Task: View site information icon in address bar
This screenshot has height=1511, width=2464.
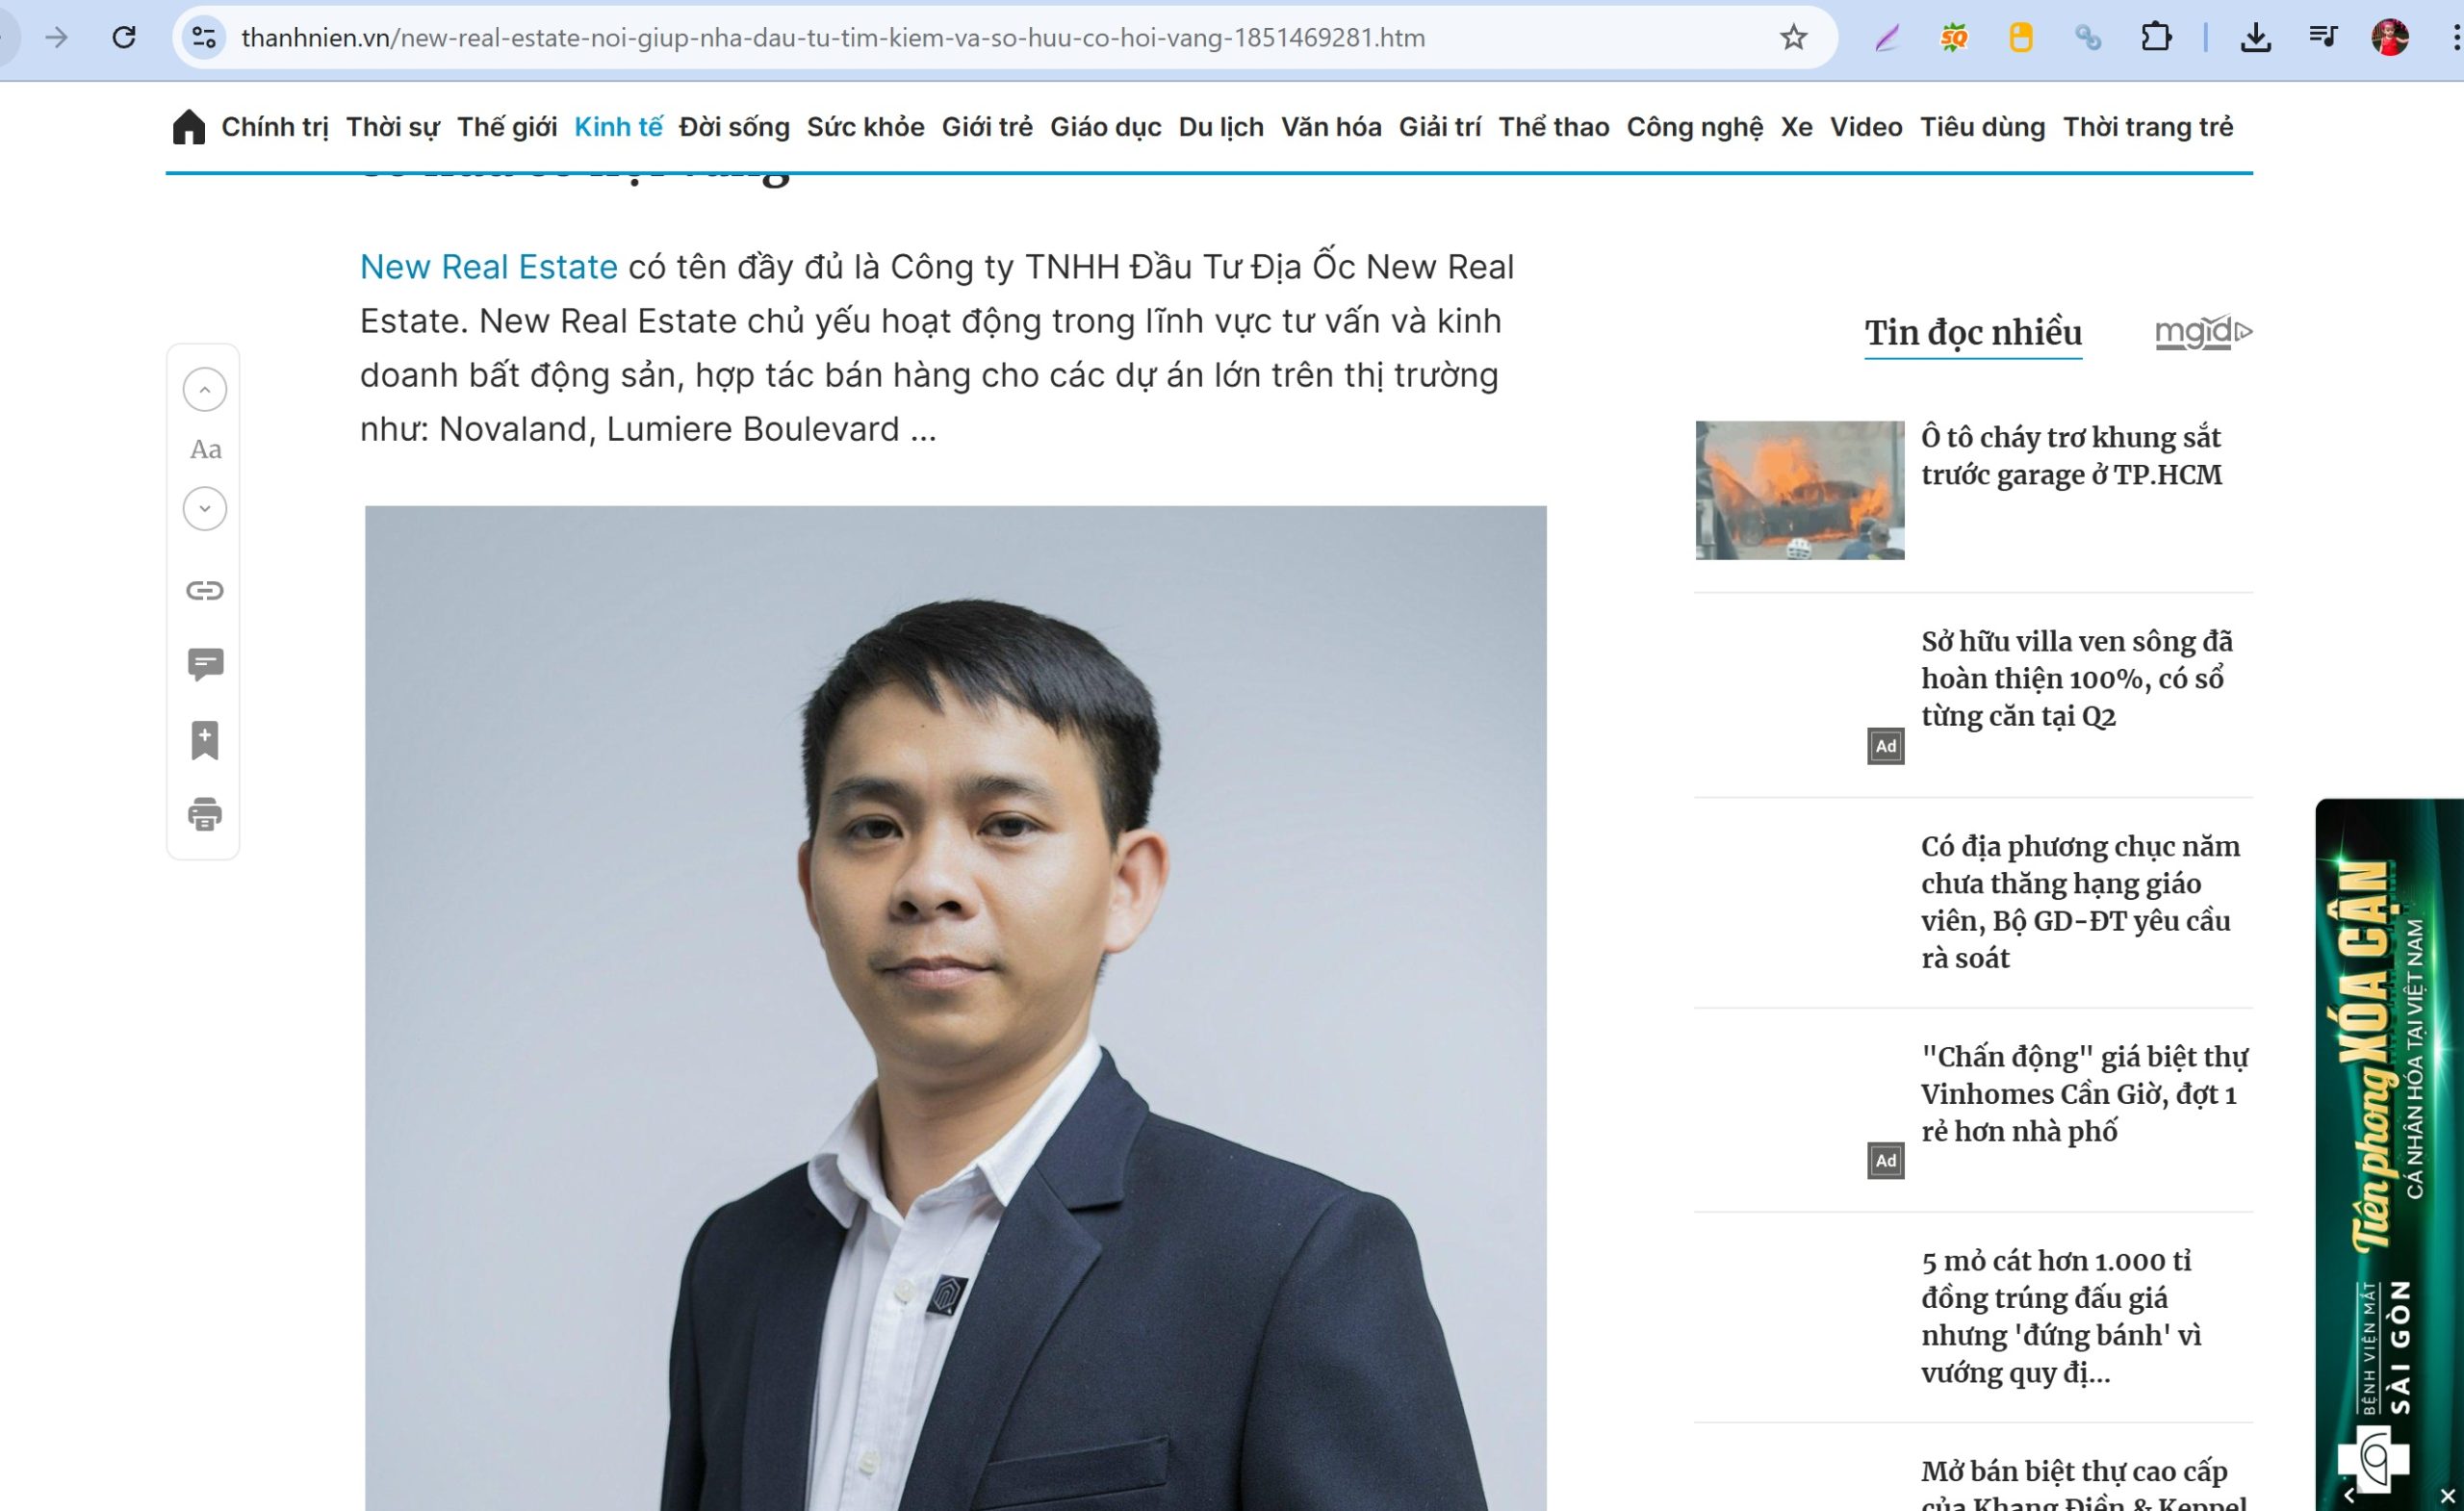Action: tap(204, 38)
